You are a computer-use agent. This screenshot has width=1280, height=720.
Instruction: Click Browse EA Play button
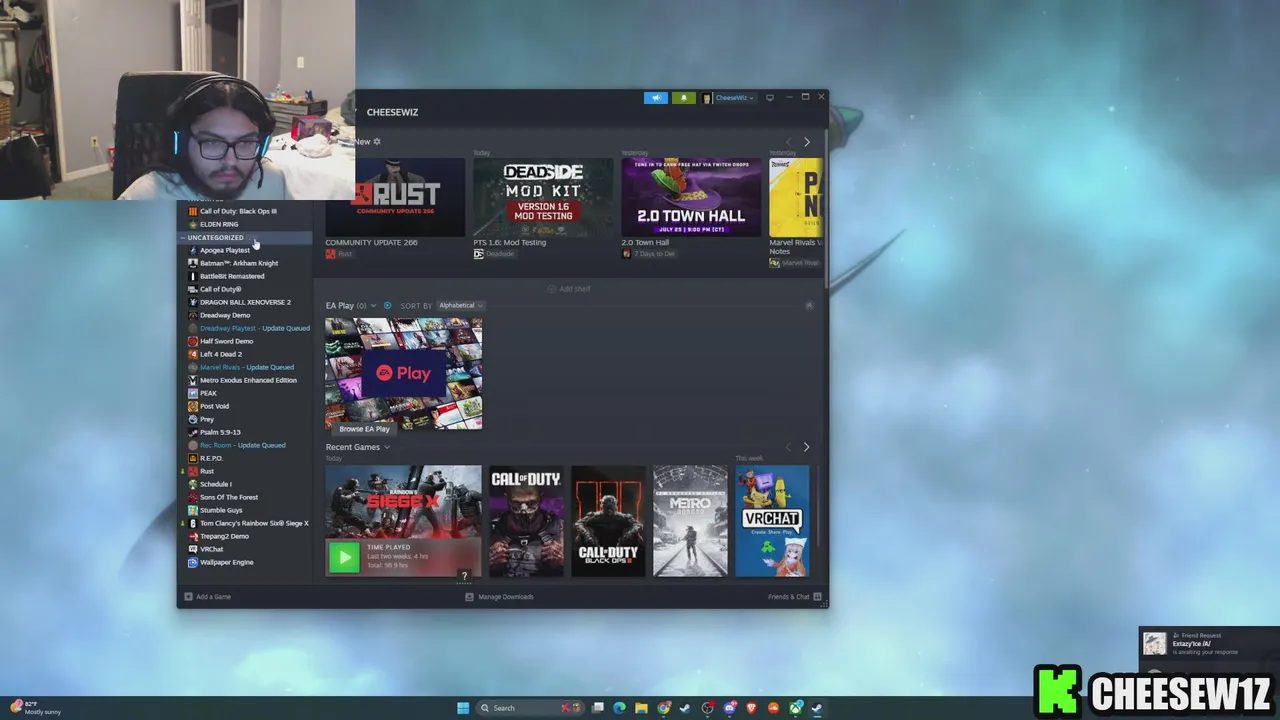[364, 428]
